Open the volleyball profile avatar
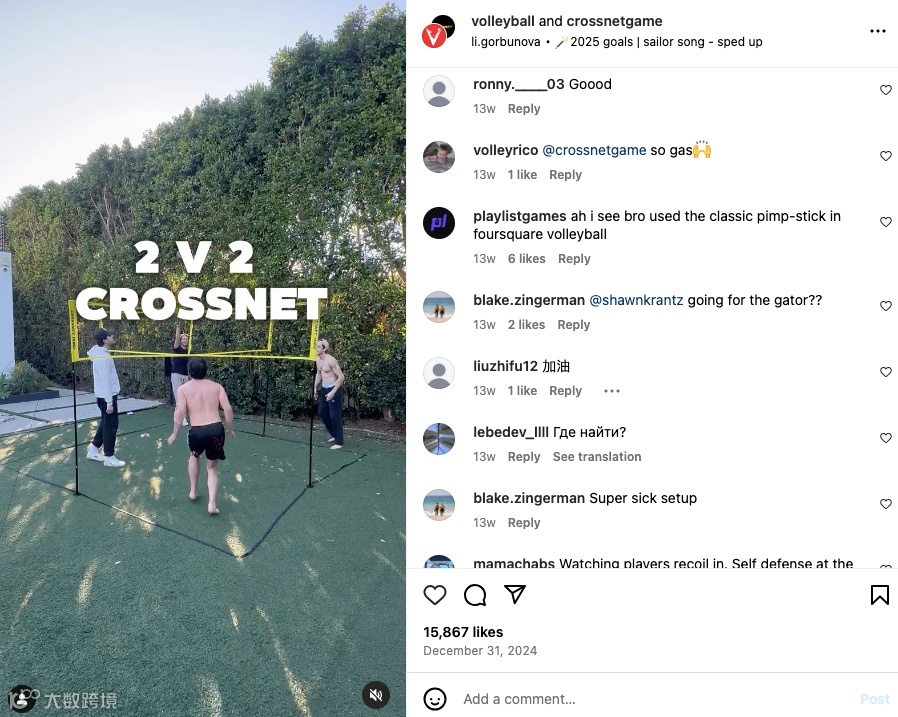The width and height of the screenshot is (898, 717). pyautogui.click(x=438, y=31)
